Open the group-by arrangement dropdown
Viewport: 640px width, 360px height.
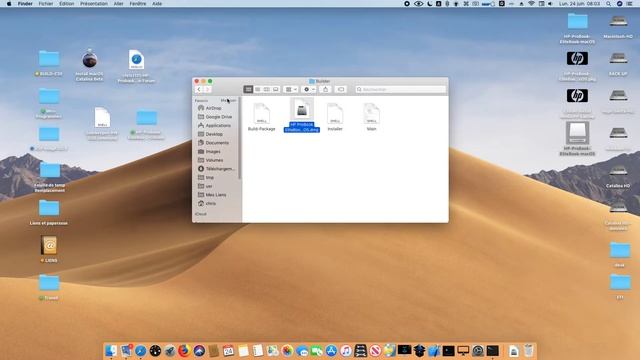point(291,89)
